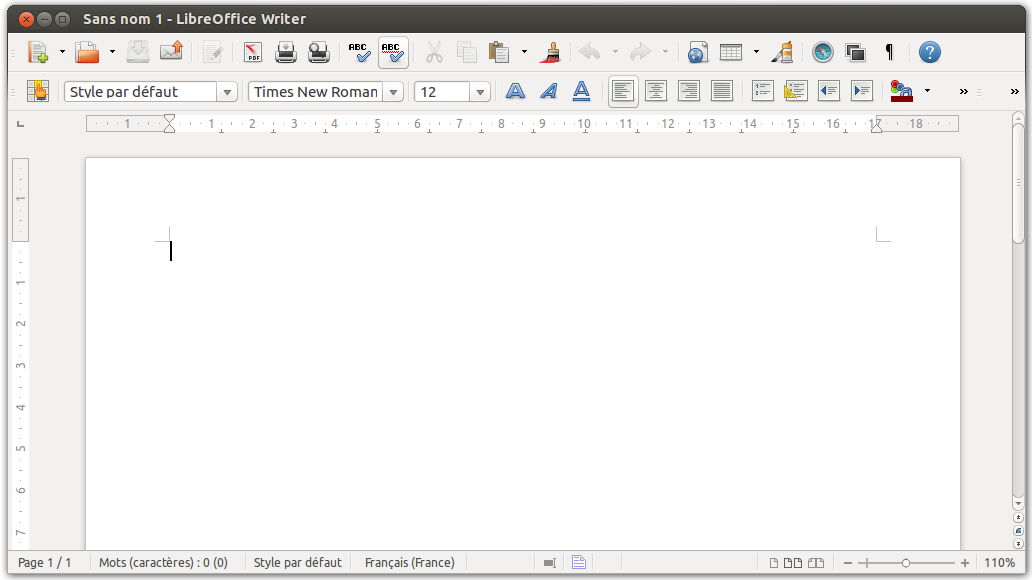Print the document directly with printer icon
Screen dimensions: 1032x580
286,52
